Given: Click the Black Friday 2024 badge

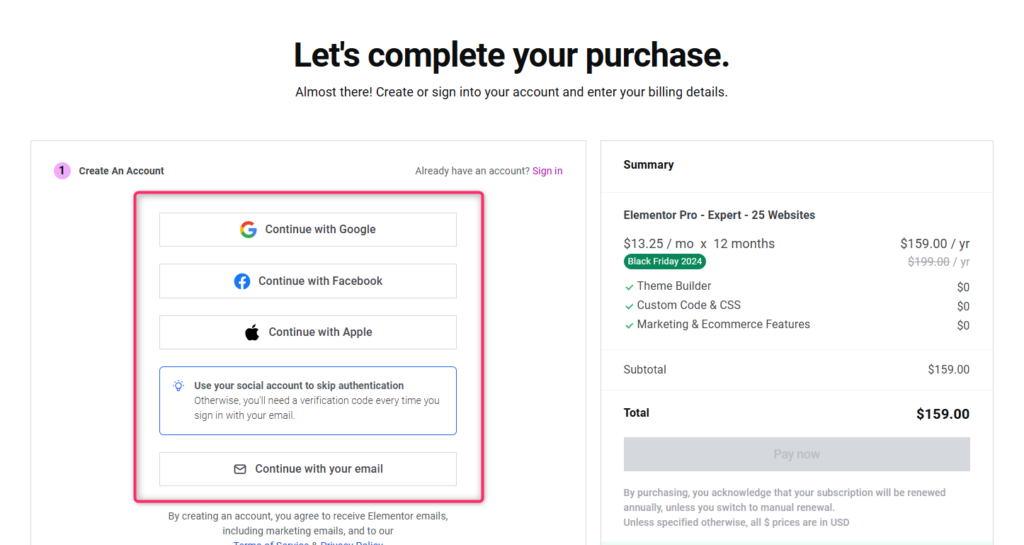Looking at the screenshot, I should 665,262.
